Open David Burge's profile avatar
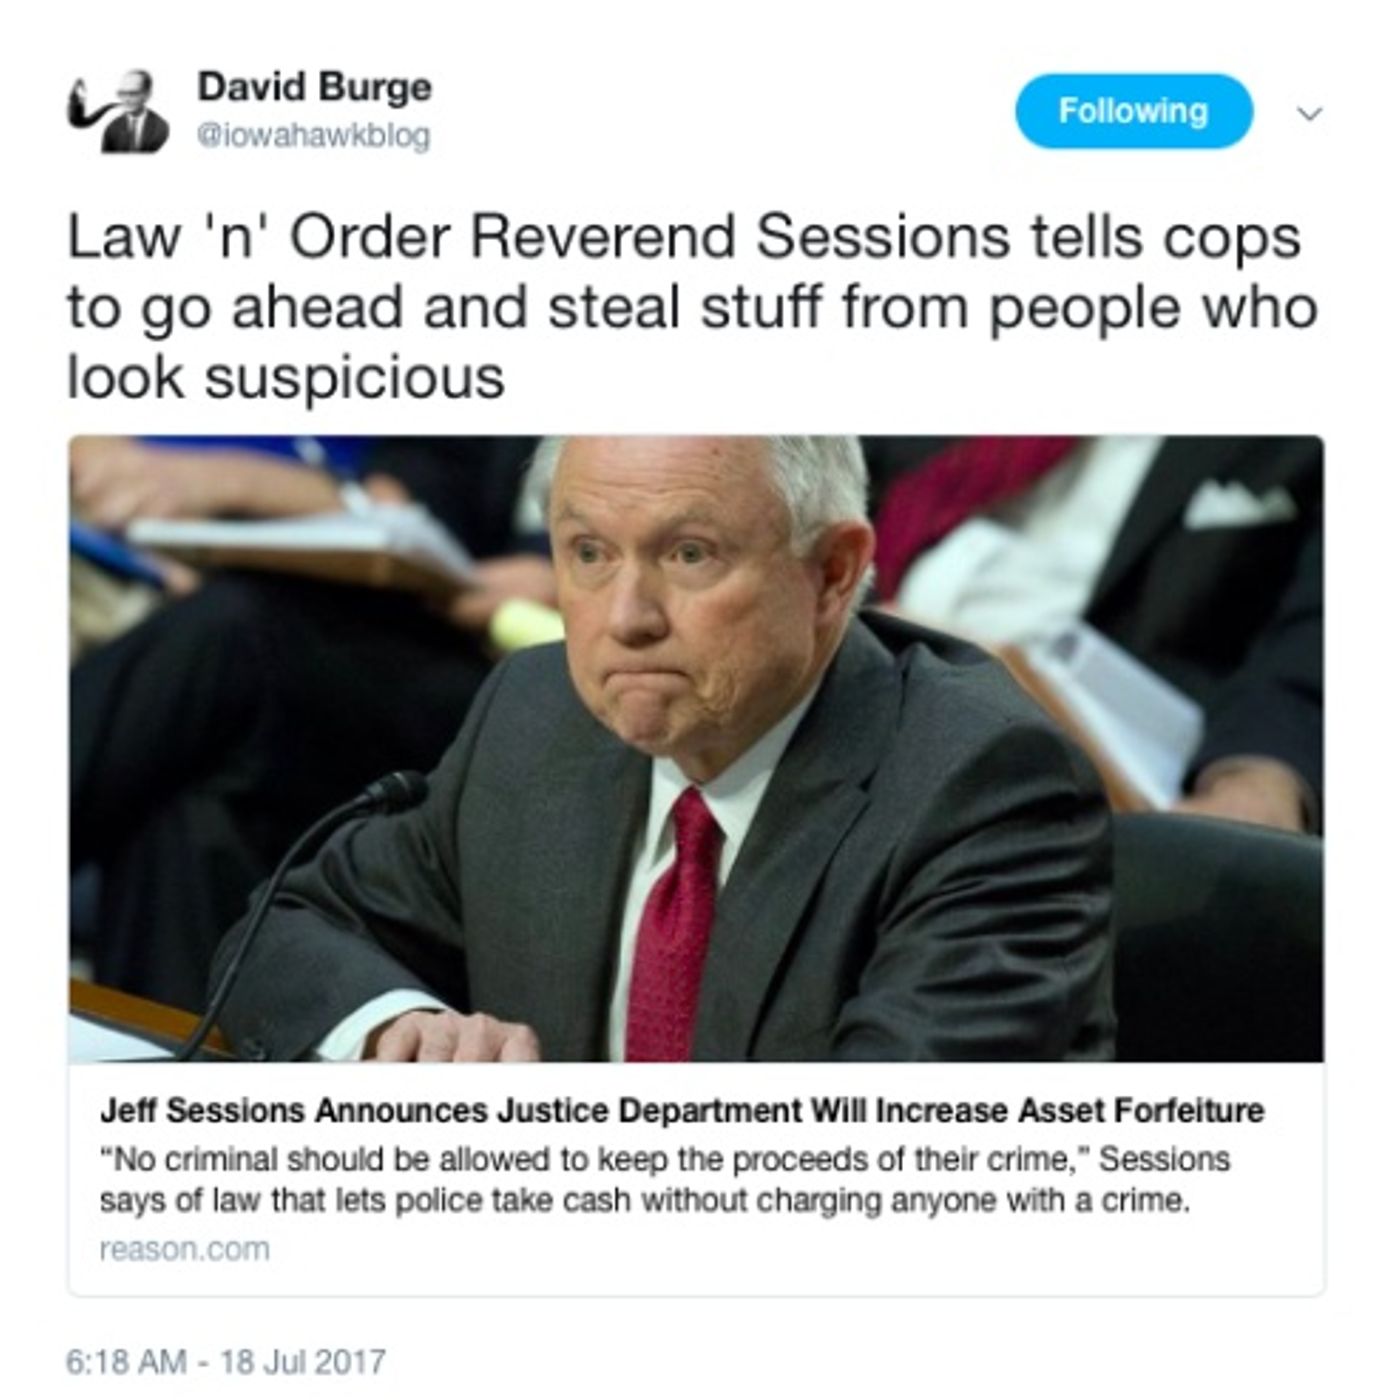This screenshot has width=1400, height=1400. [x=117, y=109]
